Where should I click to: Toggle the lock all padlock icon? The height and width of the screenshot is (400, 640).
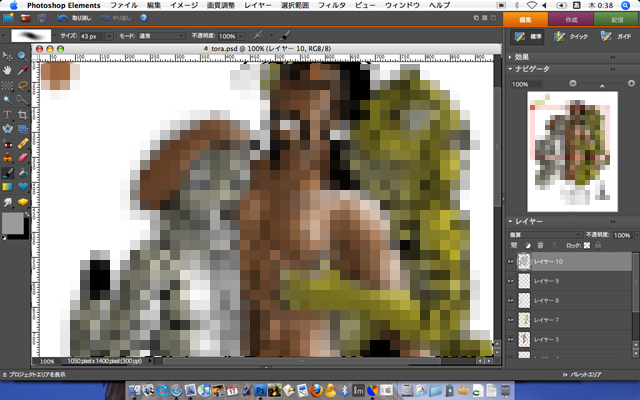(x=598, y=246)
